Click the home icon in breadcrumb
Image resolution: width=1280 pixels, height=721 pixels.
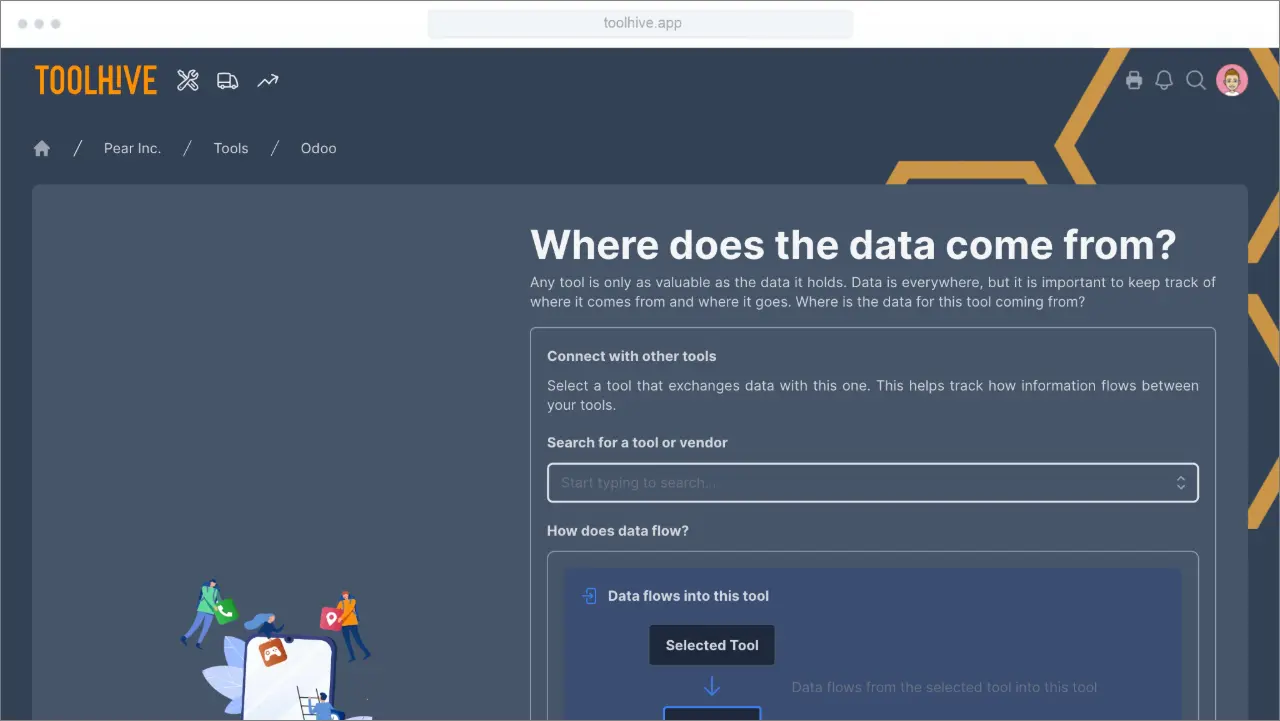(x=41, y=147)
